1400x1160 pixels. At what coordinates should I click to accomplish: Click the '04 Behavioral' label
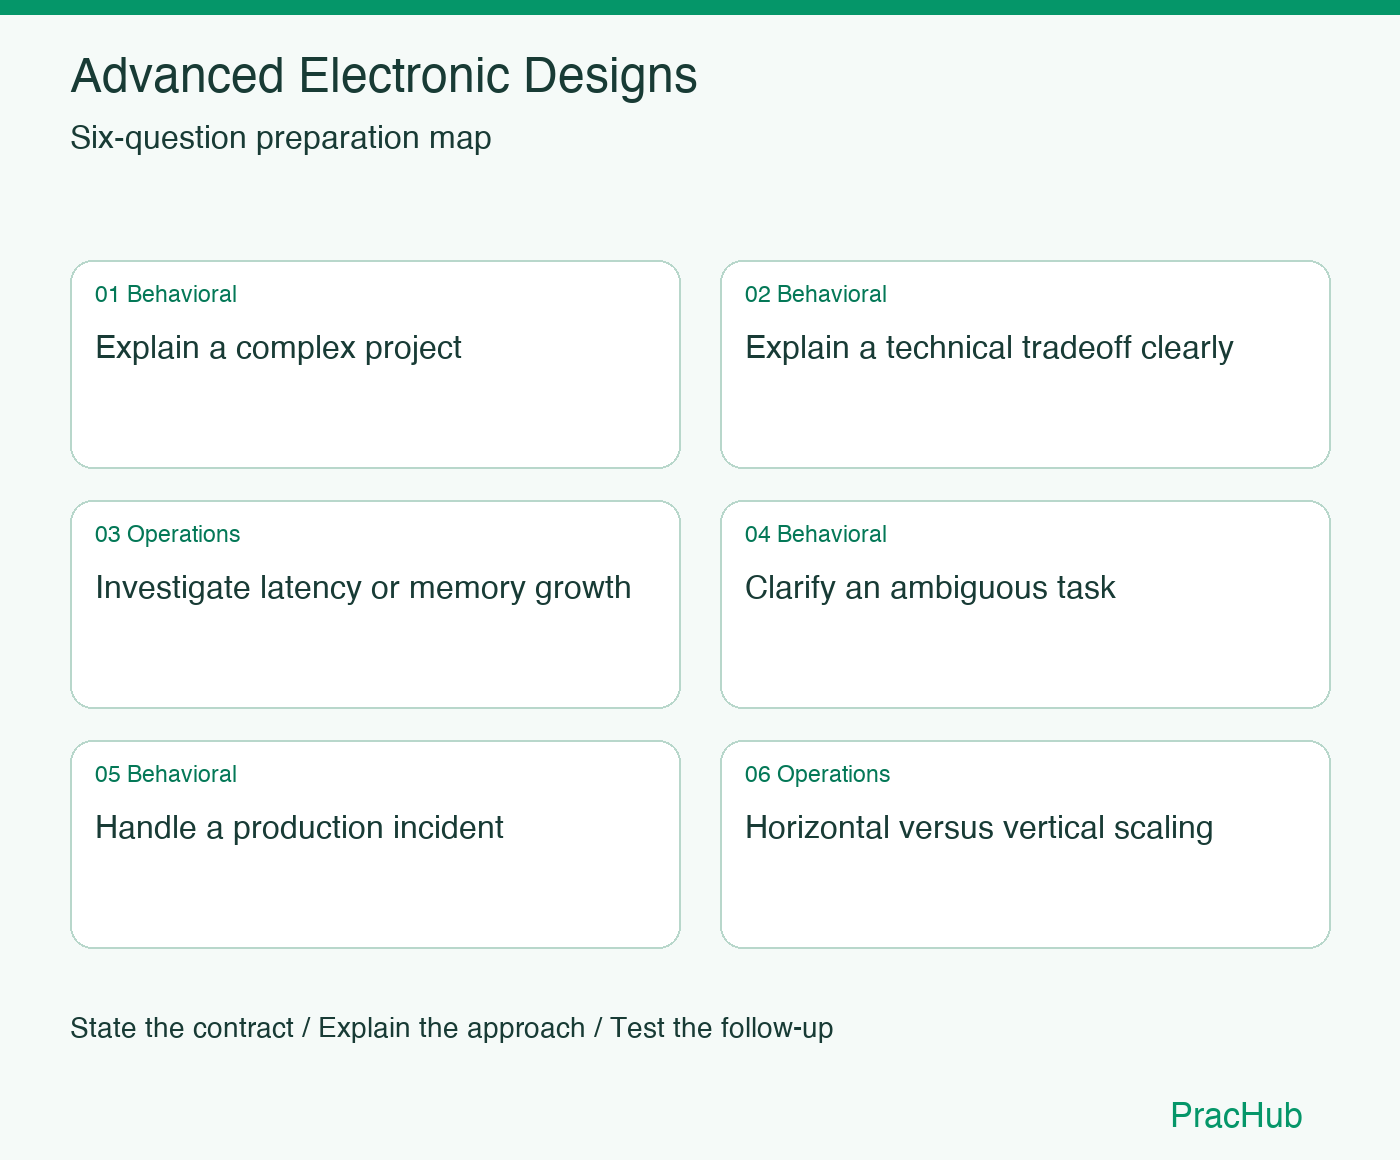(816, 534)
